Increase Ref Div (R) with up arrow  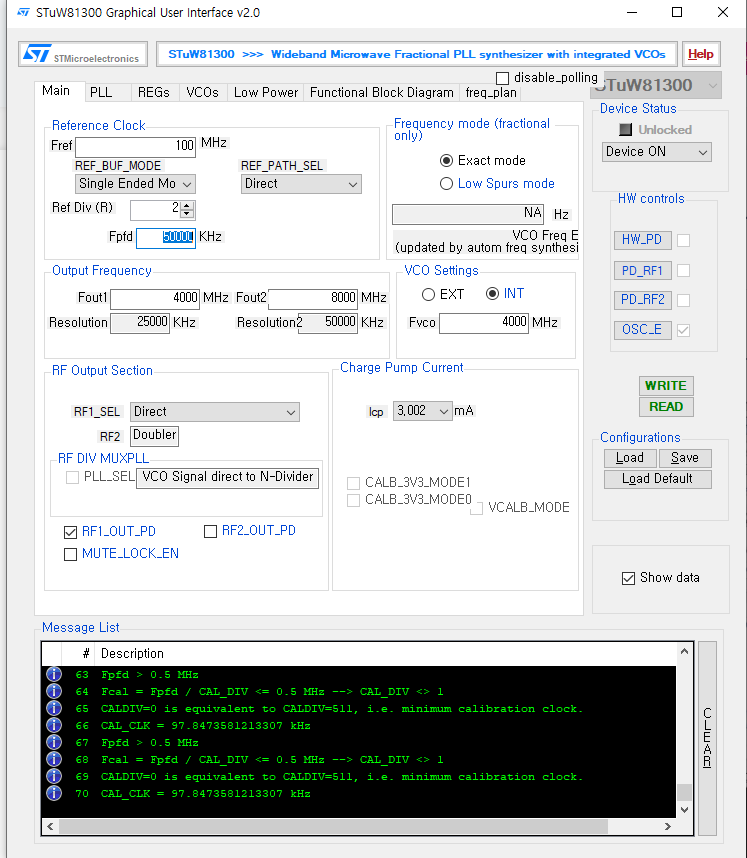tap(187, 205)
